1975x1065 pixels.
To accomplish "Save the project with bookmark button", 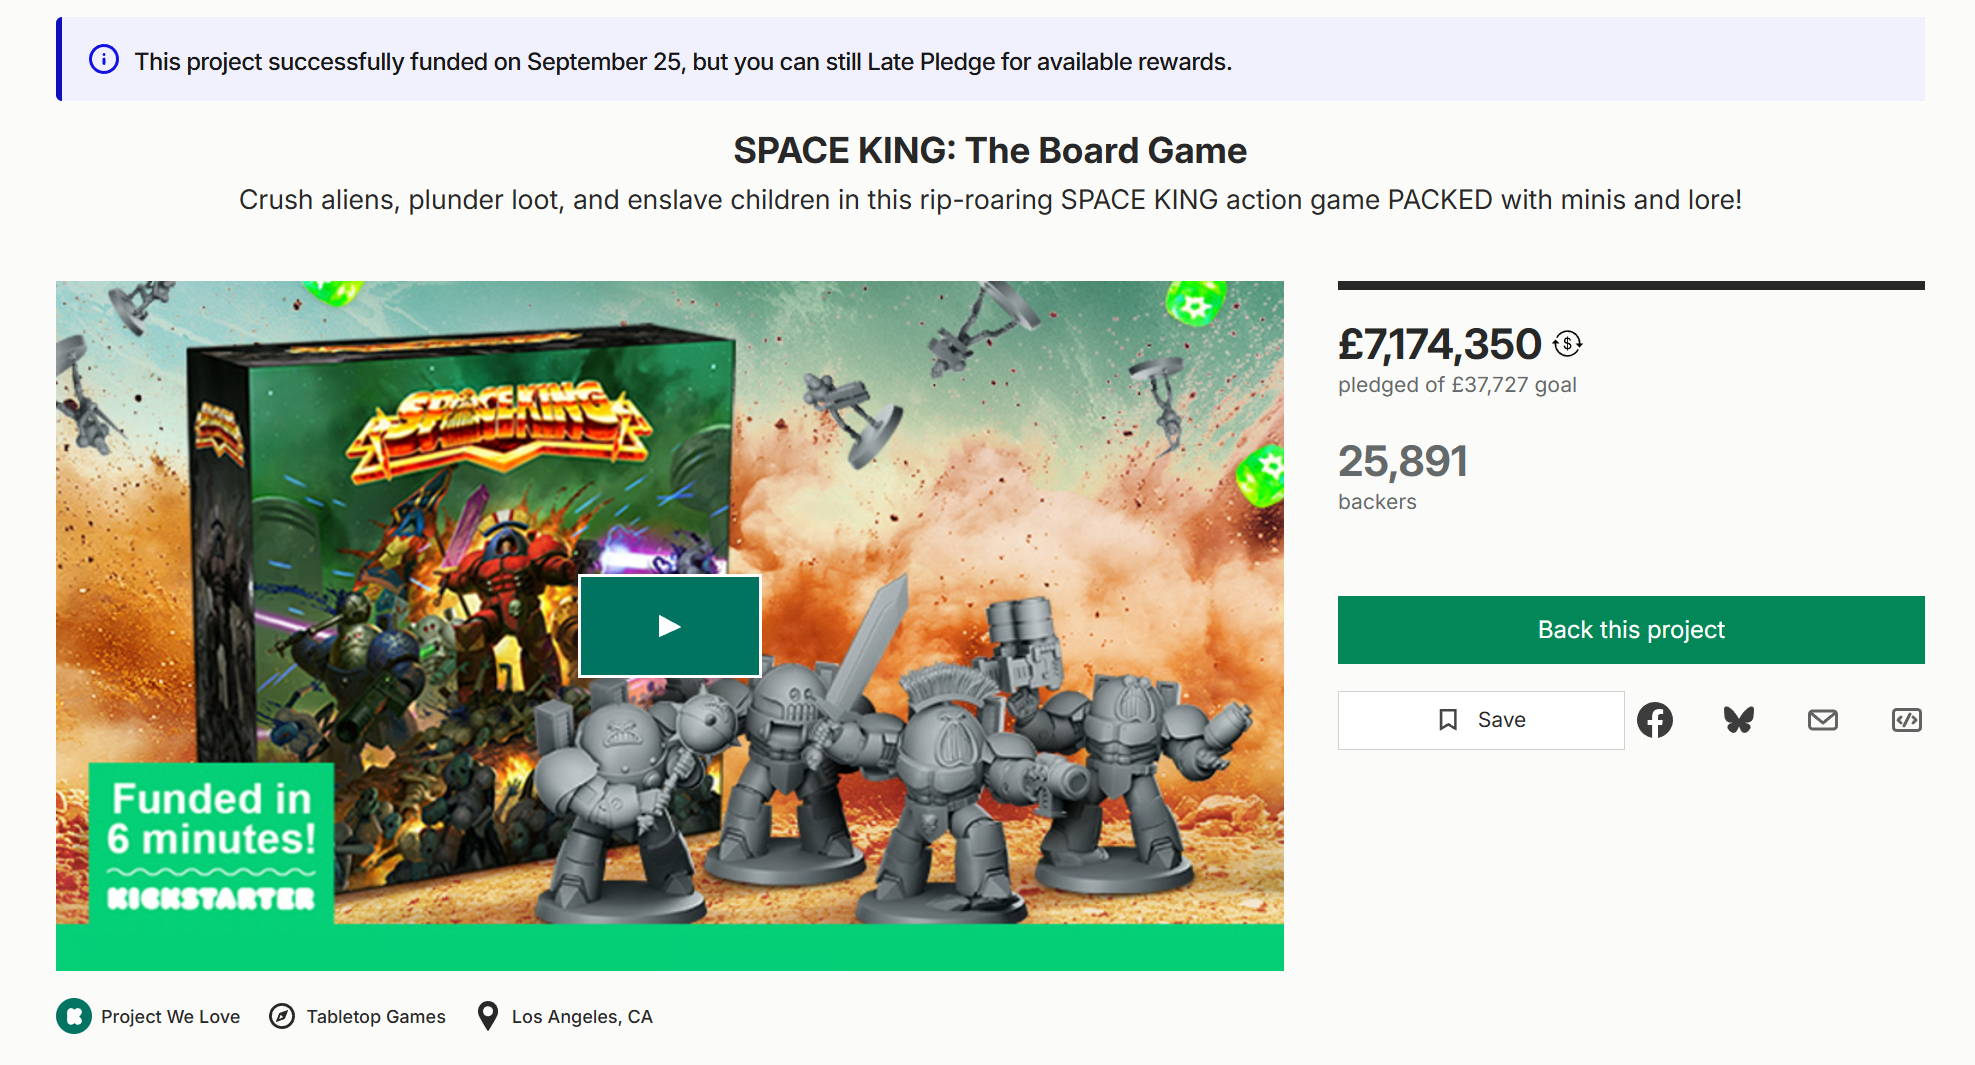I will 1481,720.
